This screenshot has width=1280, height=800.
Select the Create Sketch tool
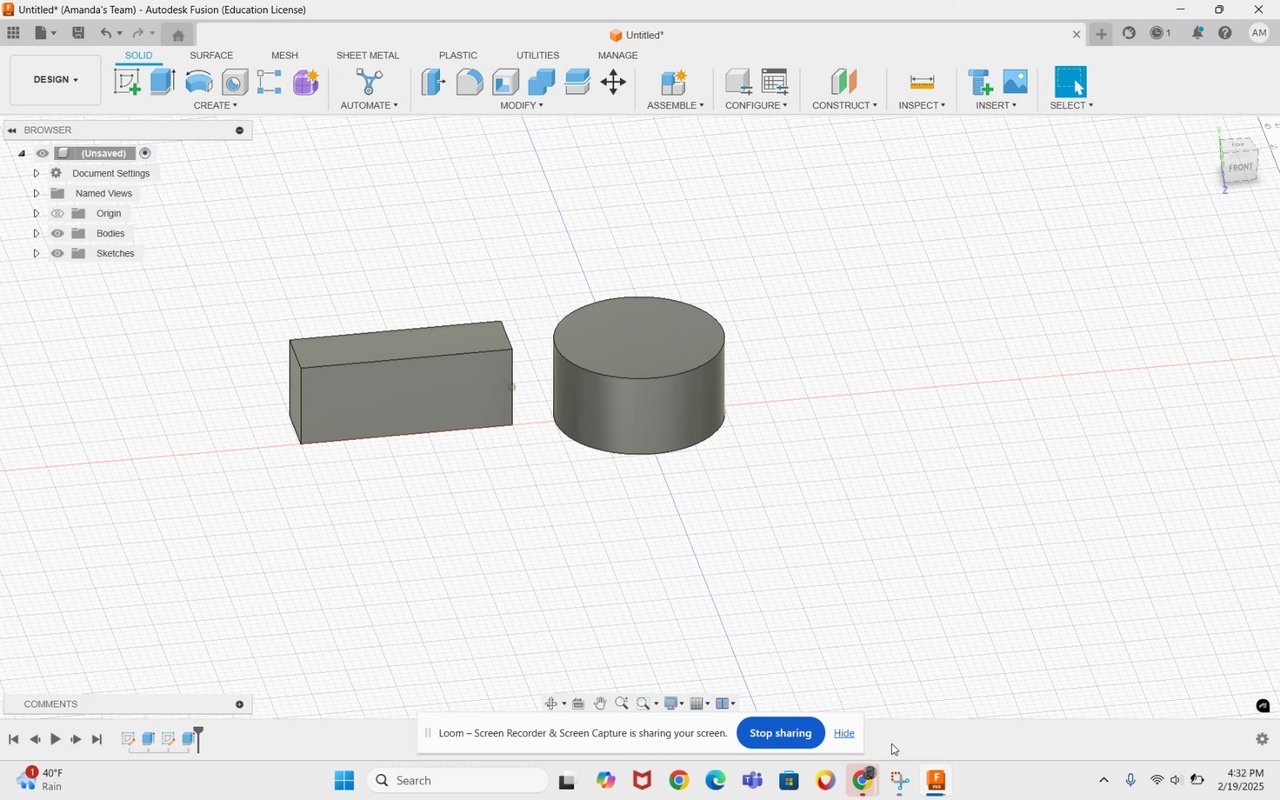tap(127, 82)
